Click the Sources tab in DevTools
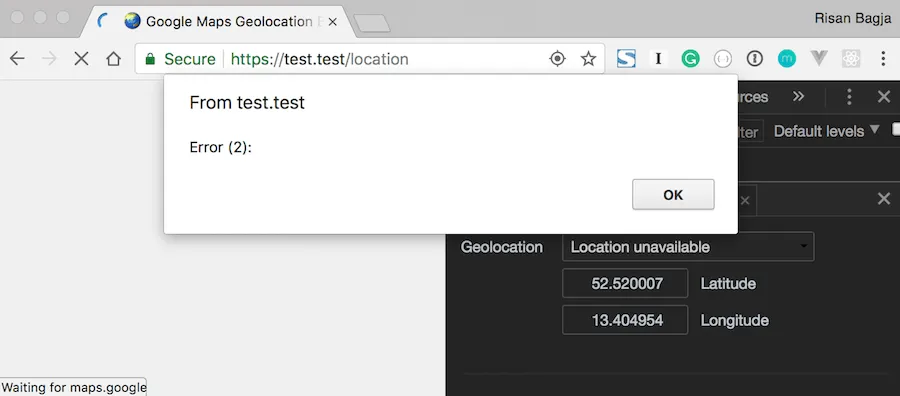This screenshot has height=396, width=900. 752,96
